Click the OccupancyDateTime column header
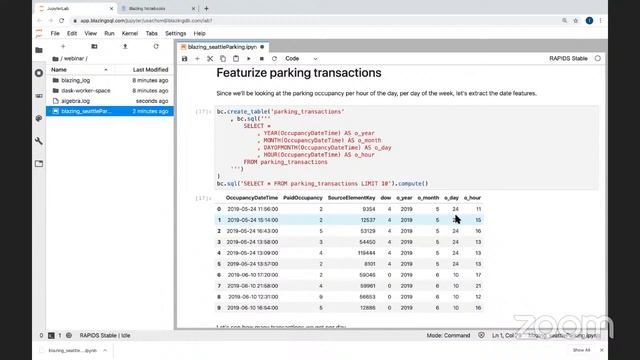640x360 pixels. [252, 198]
